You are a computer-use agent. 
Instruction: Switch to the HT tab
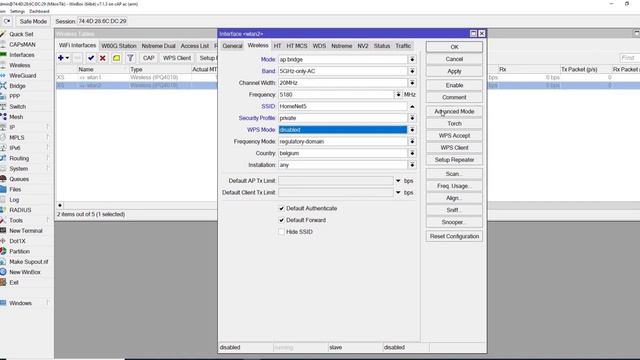coord(277,46)
